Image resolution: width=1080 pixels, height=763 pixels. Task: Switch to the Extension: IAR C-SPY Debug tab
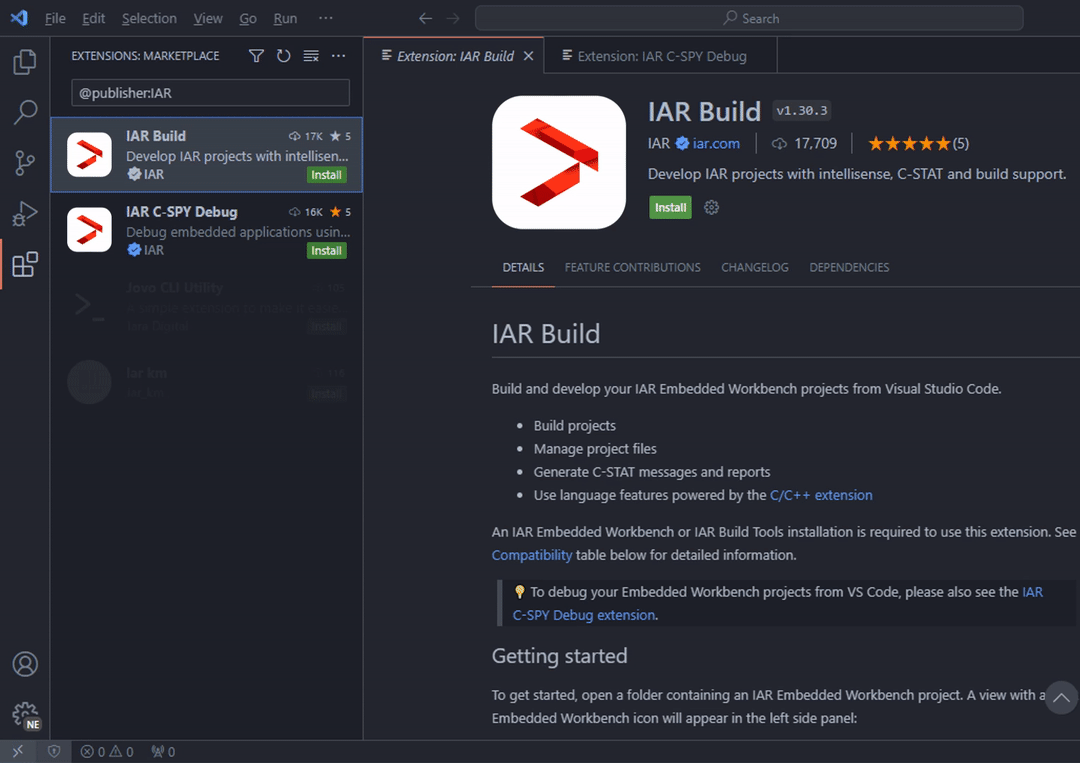pos(661,56)
